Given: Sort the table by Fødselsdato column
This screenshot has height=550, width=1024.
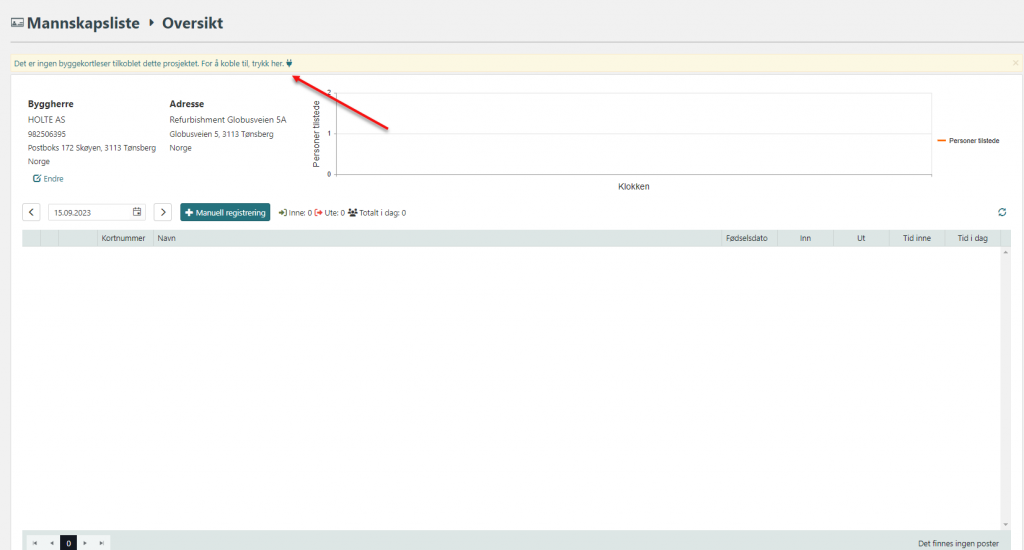Looking at the screenshot, I should click(746, 239).
